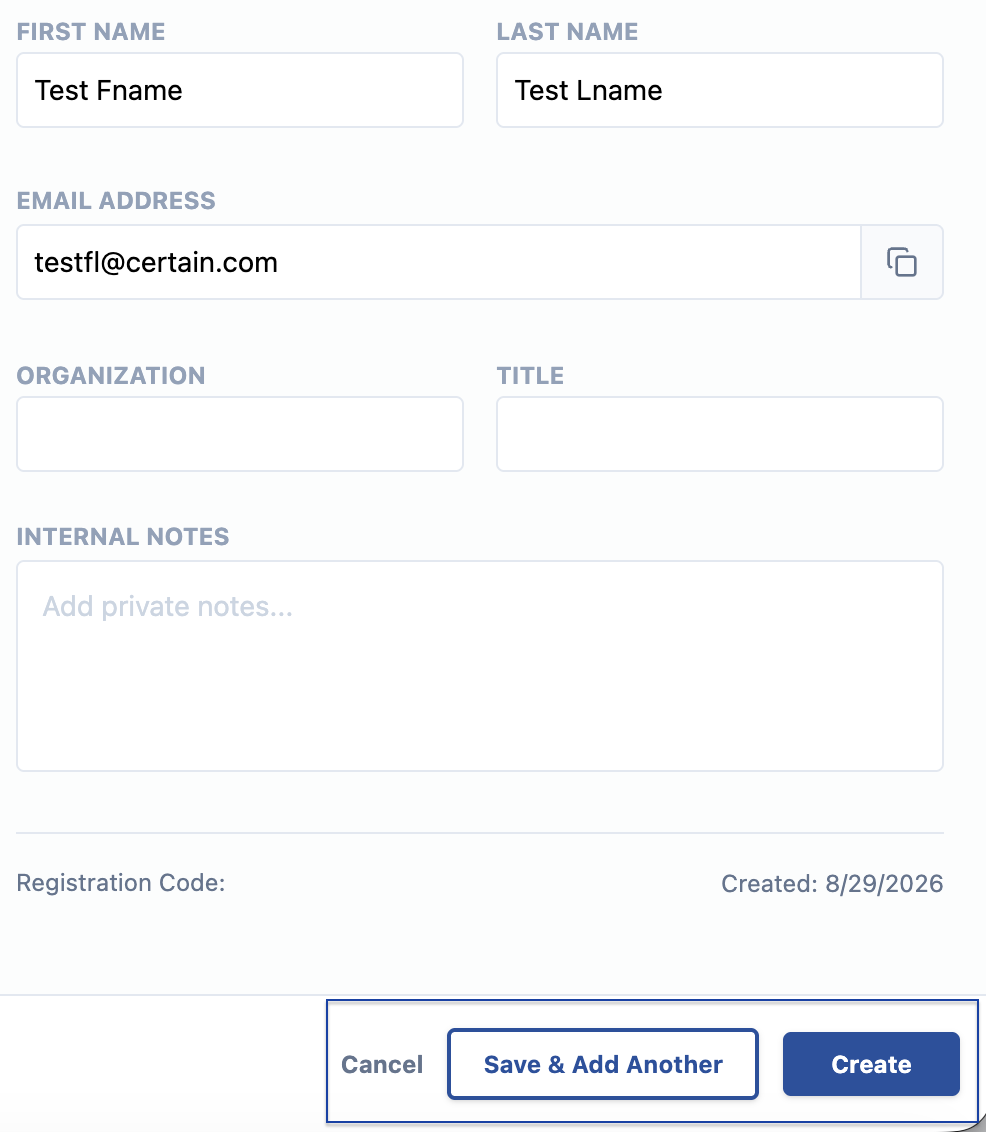Click the Create button

(x=871, y=1064)
